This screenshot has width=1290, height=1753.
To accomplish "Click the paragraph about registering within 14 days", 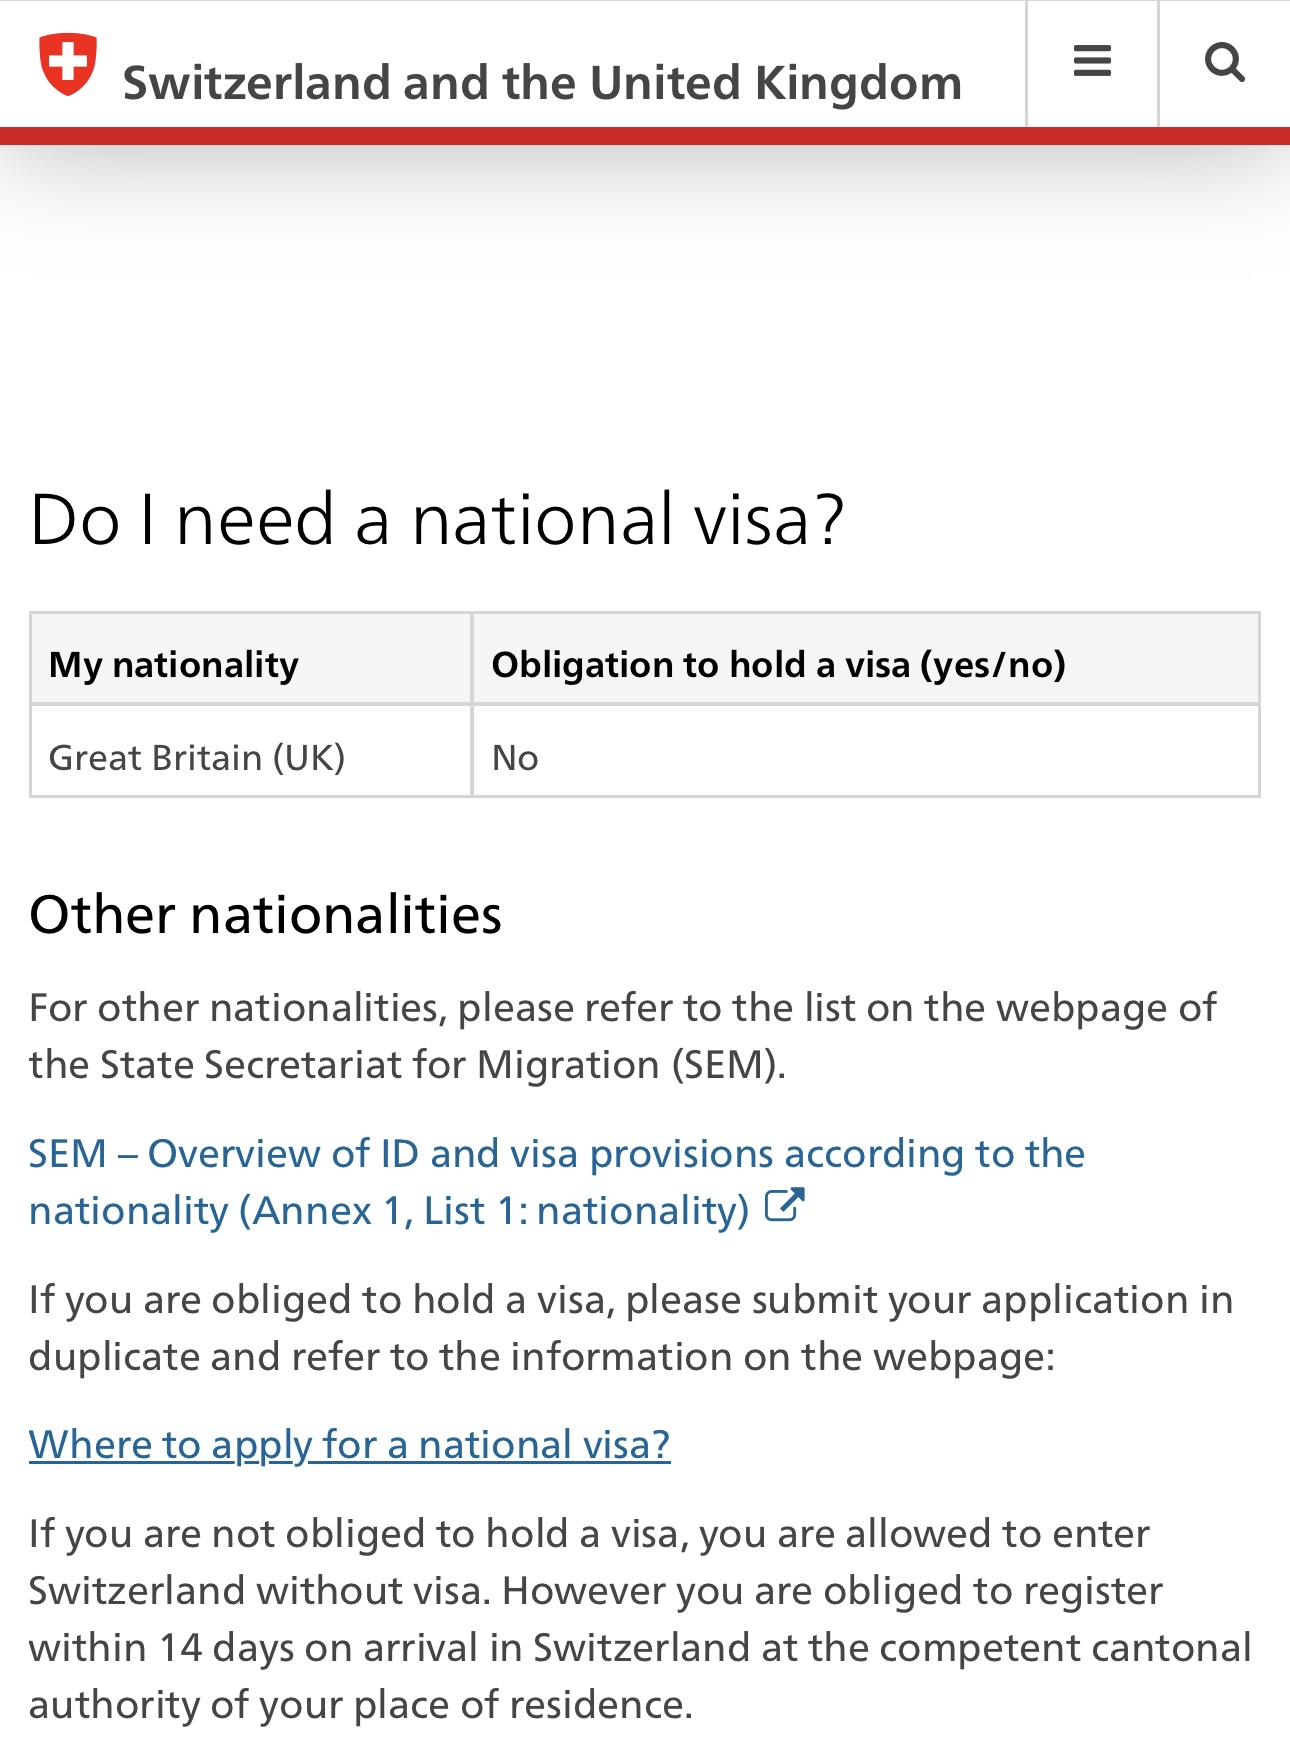I will [640, 1619].
